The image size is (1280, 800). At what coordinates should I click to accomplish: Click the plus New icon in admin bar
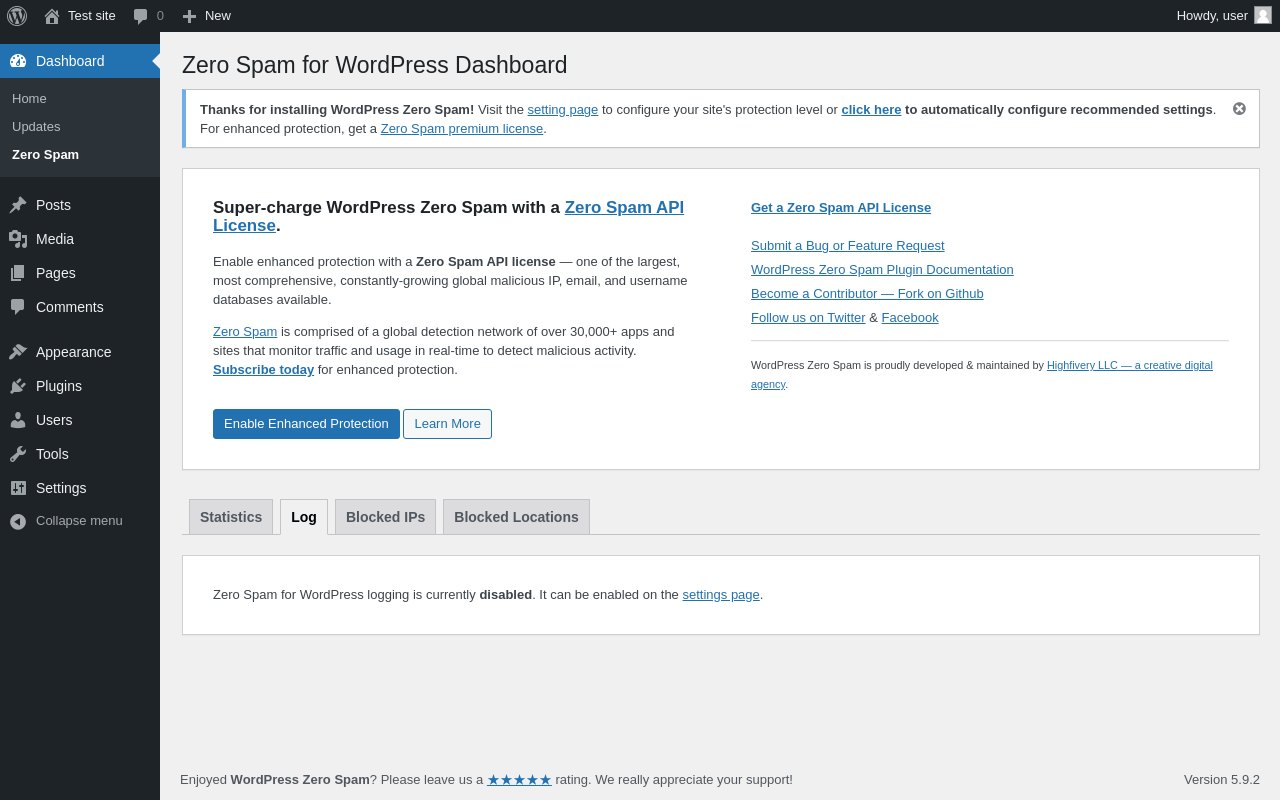tap(189, 16)
